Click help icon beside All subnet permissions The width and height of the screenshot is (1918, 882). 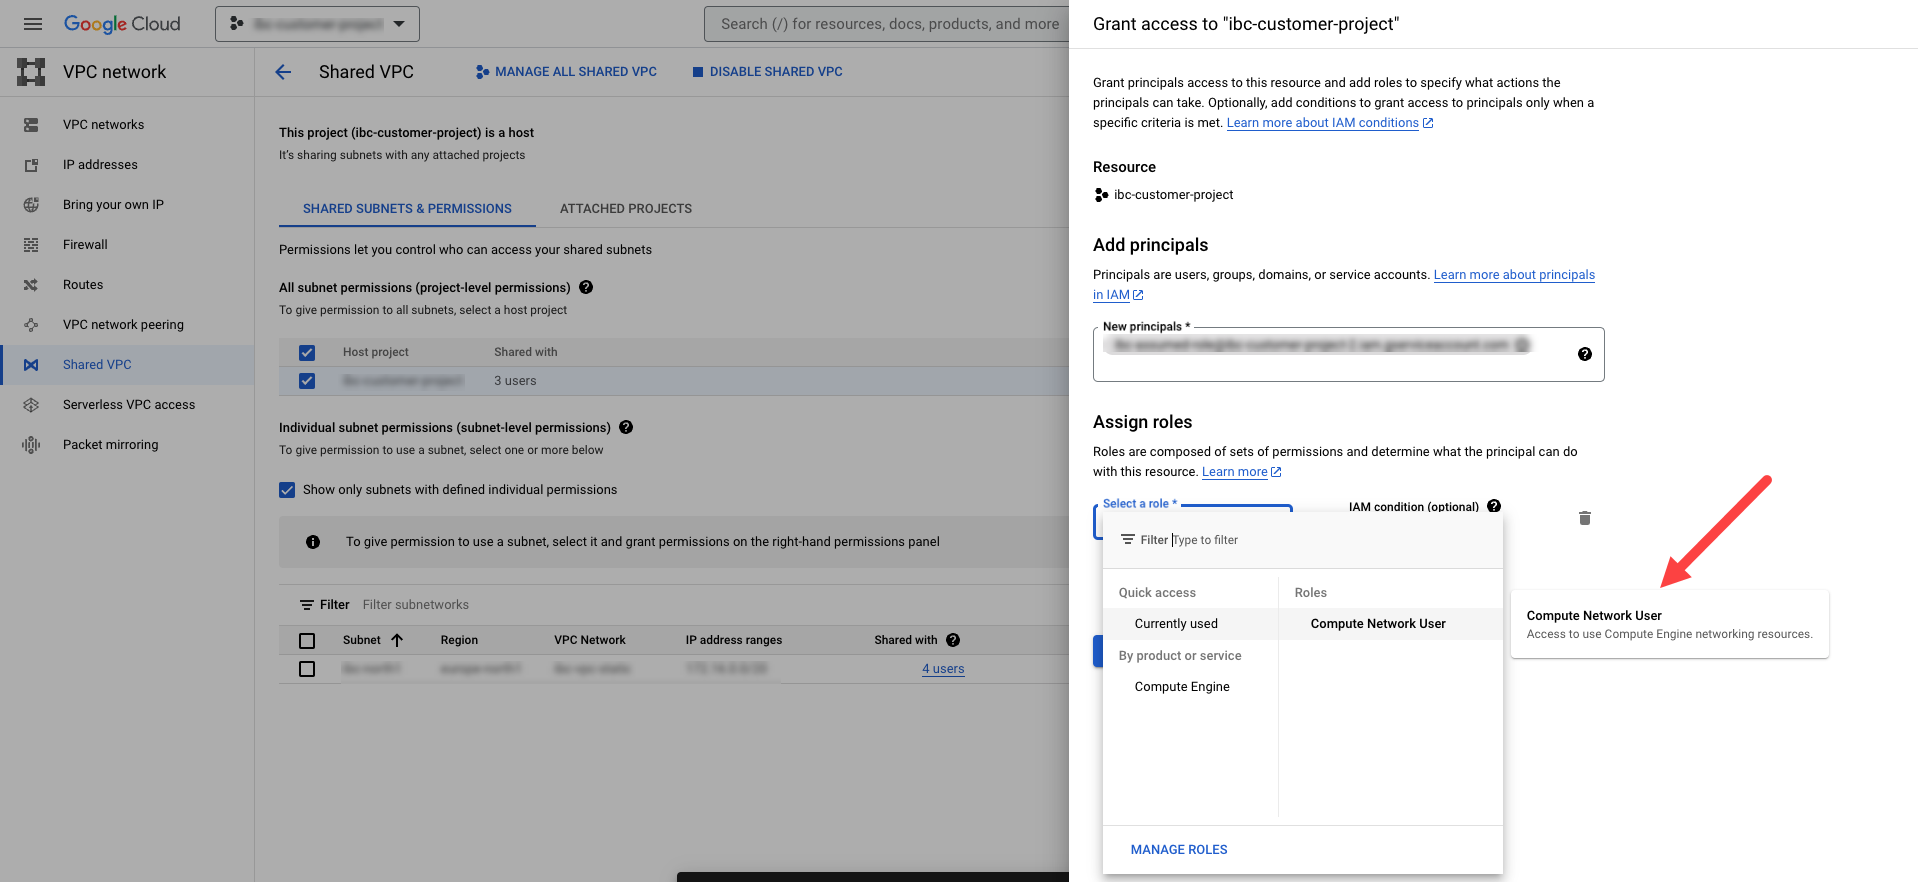click(x=586, y=287)
